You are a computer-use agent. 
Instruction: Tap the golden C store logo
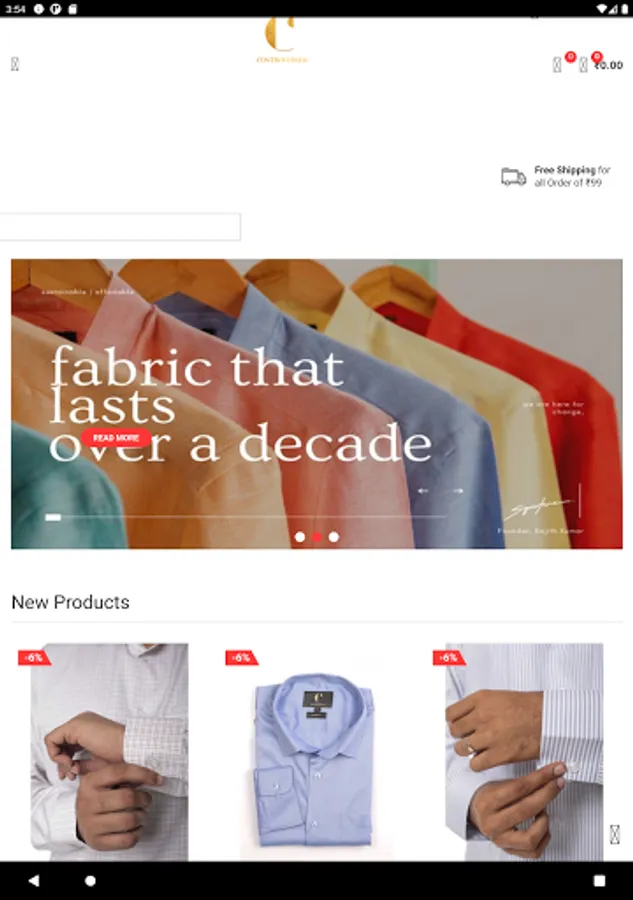[282, 40]
